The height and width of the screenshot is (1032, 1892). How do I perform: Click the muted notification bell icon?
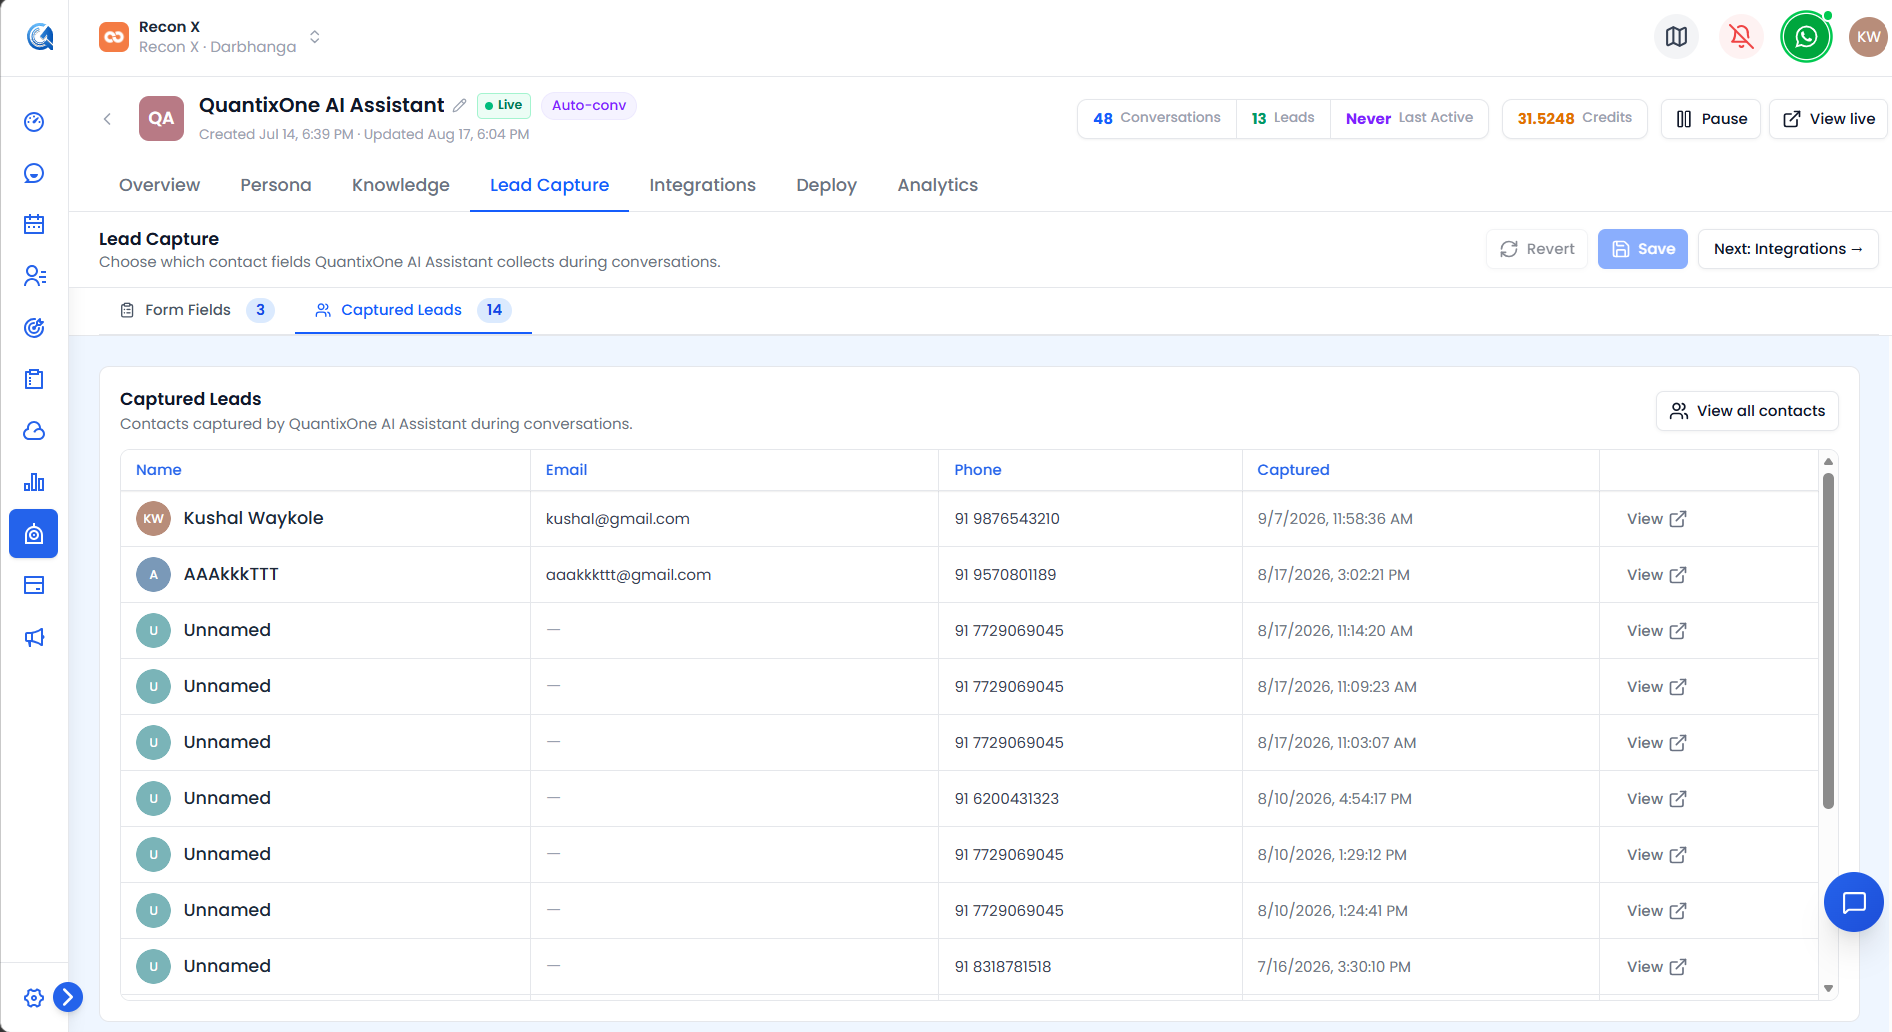[1741, 37]
